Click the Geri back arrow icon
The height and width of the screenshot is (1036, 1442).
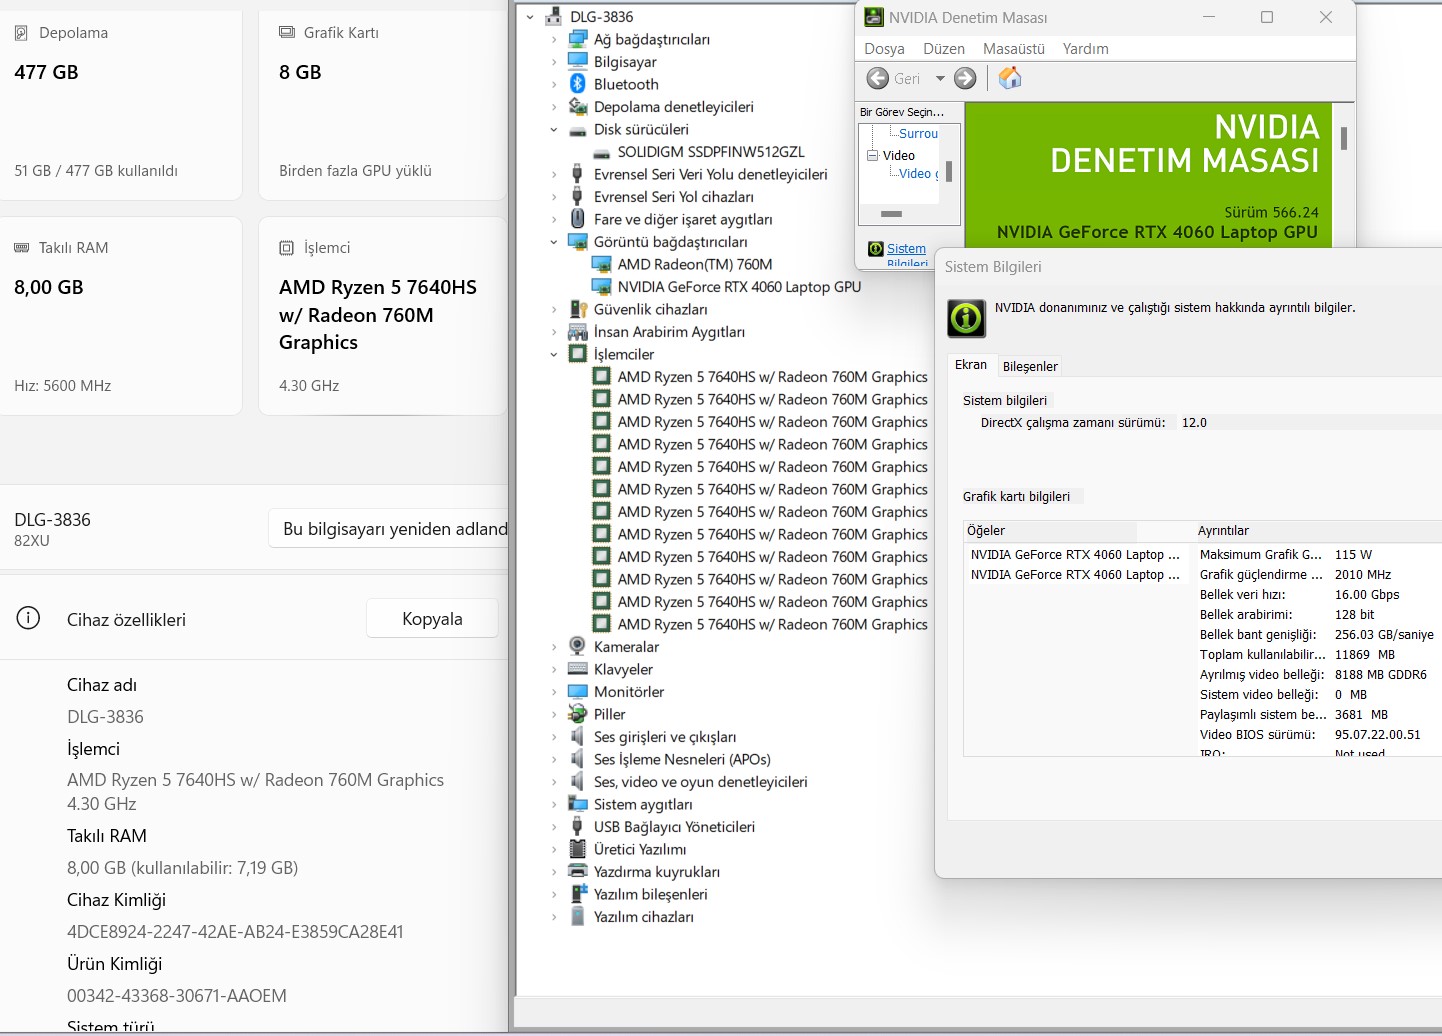tap(878, 78)
